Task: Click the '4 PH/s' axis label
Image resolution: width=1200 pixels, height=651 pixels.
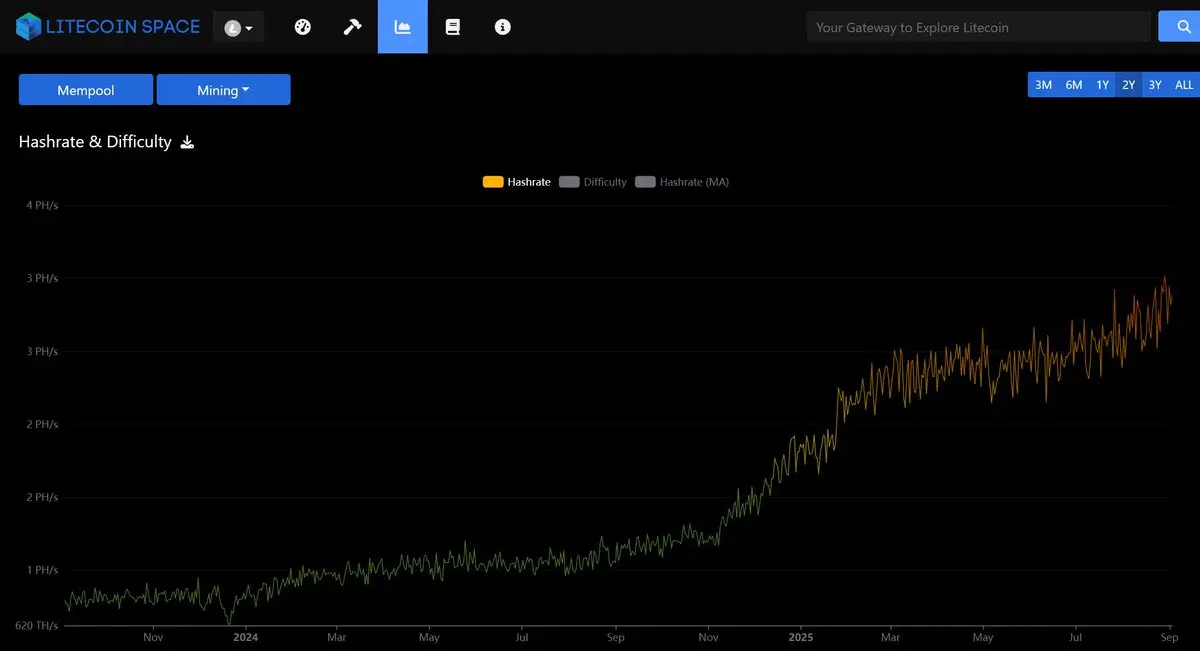Action: (x=42, y=205)
